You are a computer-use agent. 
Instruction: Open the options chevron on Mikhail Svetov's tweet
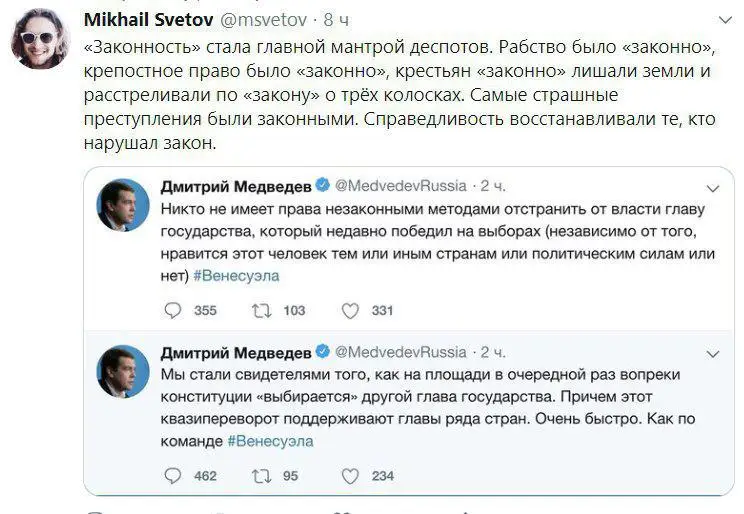(x=725, y=20)
